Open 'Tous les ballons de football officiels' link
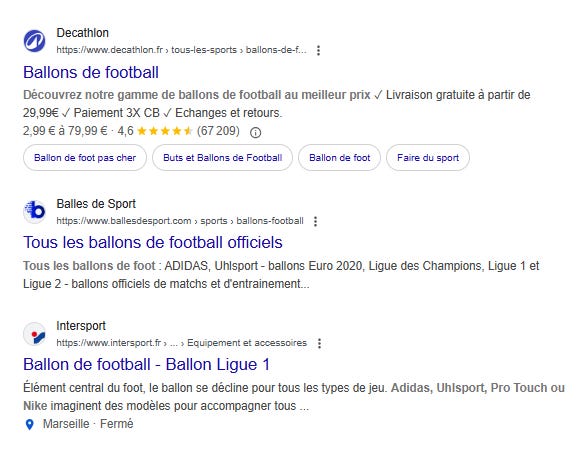 [153, 243]
